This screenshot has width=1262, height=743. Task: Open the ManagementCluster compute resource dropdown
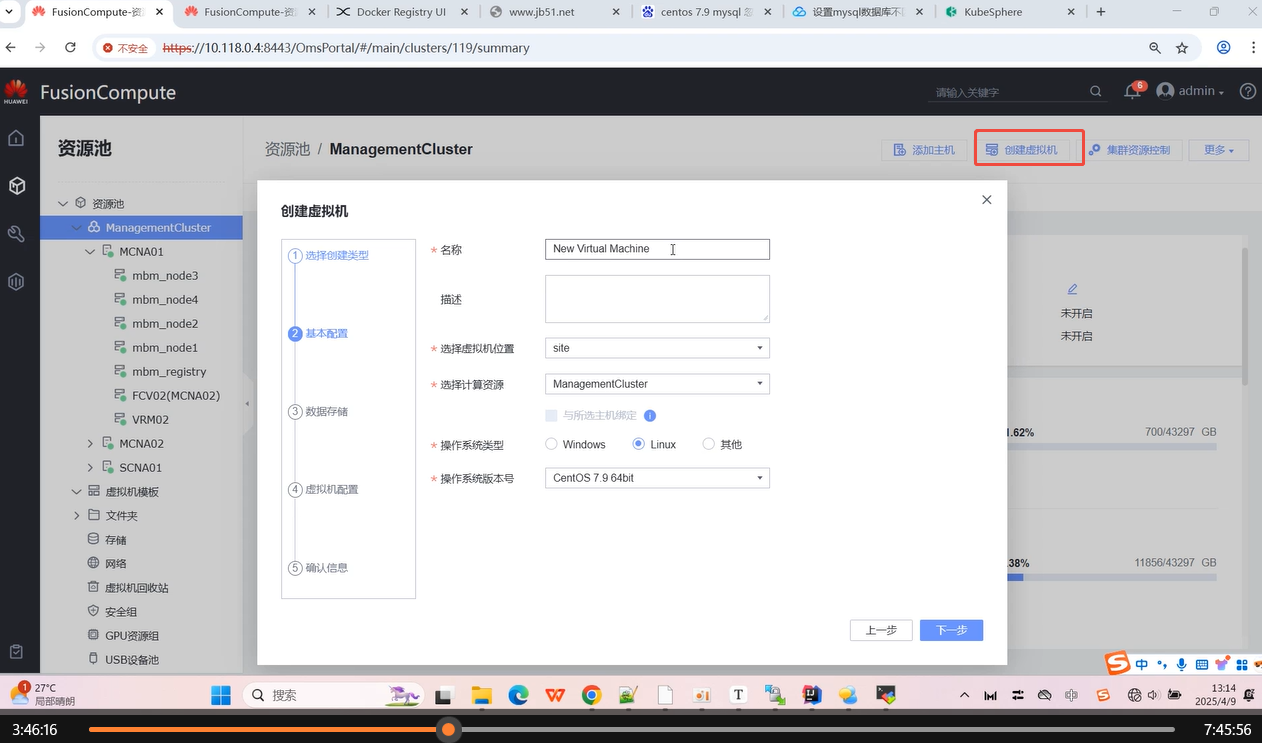click(657, 384)
